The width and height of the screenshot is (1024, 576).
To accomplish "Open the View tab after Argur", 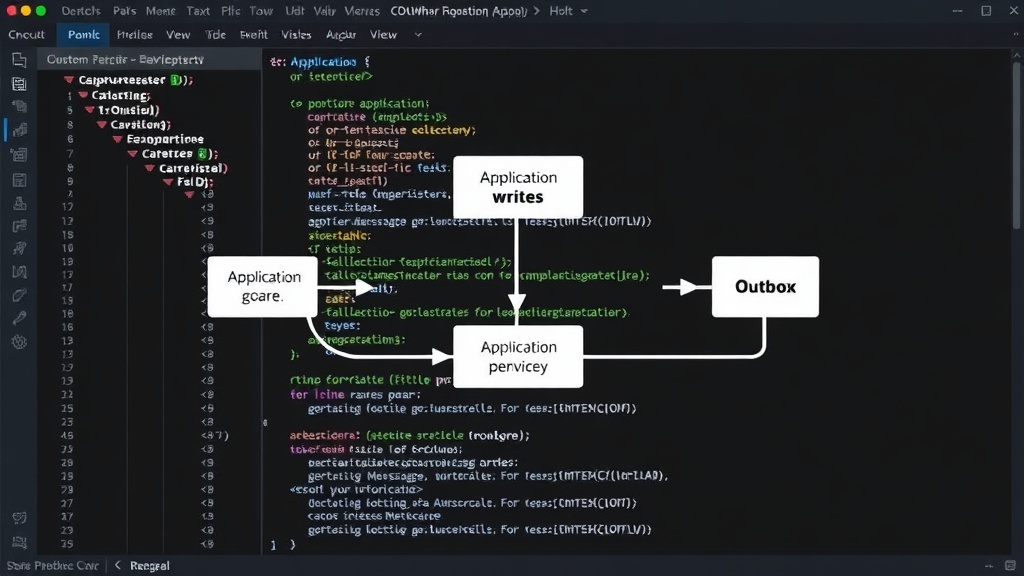I will [x=383, y=35].
